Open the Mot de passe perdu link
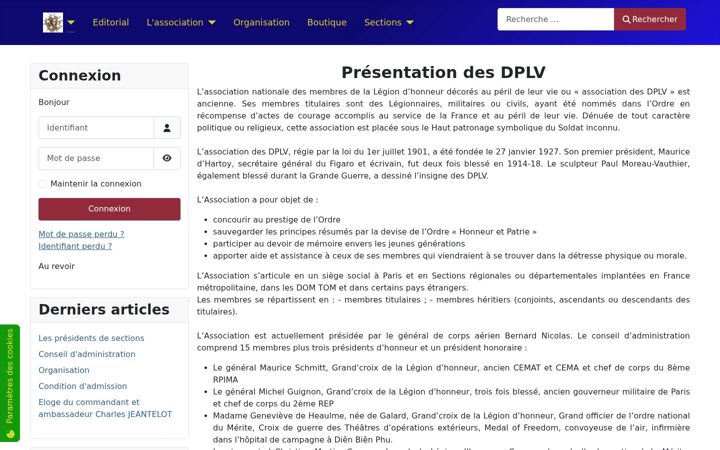The height and width of the screenshot is (450, 720). pyautogui.click(x=81, y=234)
